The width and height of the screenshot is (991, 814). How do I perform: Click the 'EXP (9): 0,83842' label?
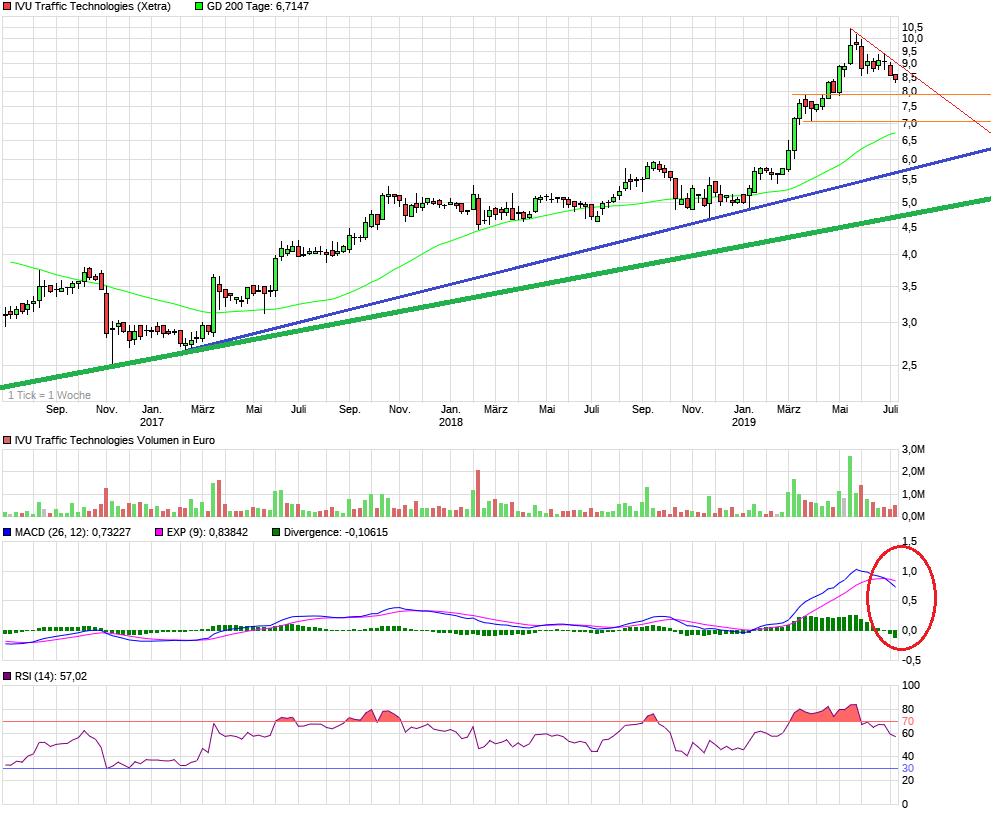tap(207, 533)
